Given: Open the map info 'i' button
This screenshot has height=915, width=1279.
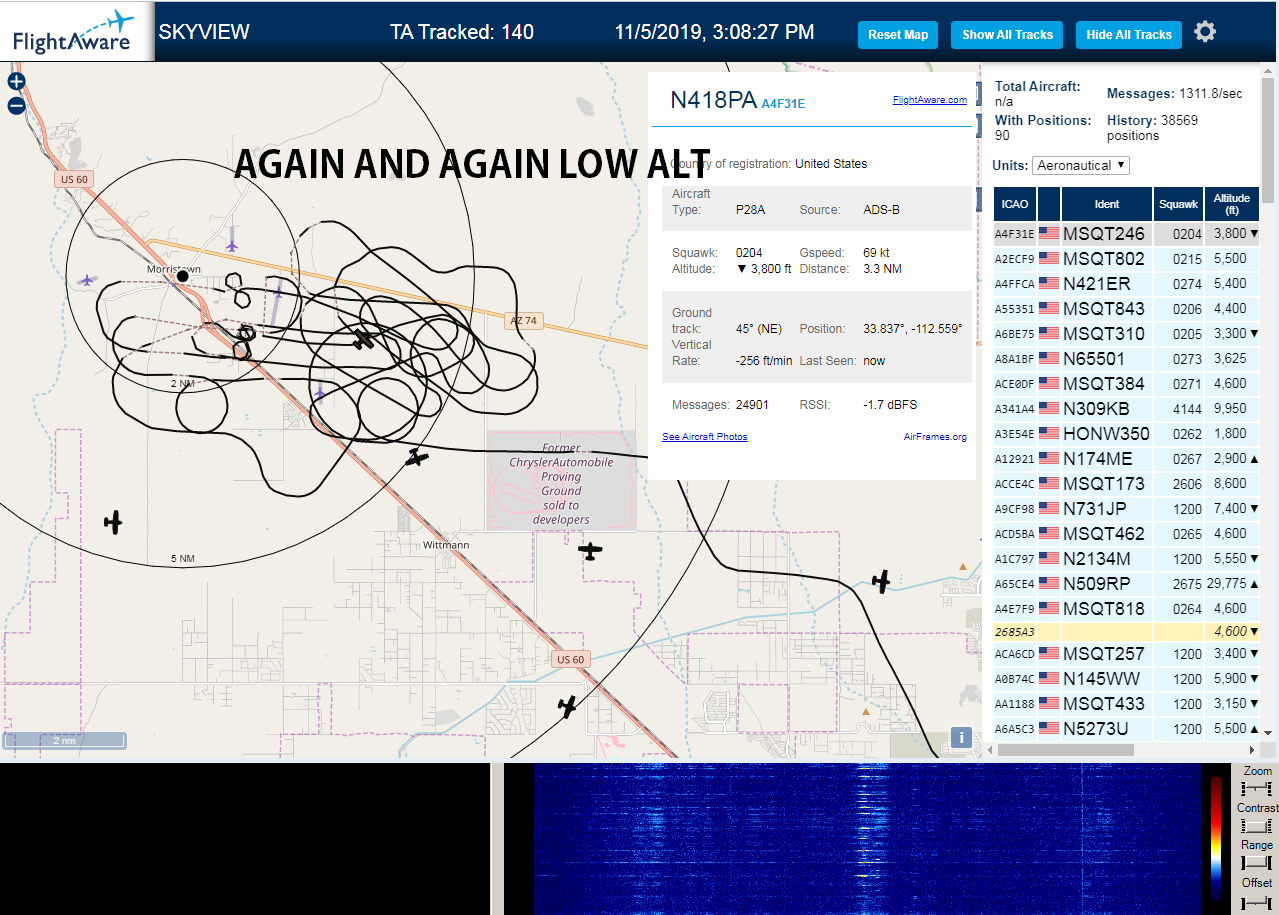Looking at the screenshot, I should (x=961, y=738).
